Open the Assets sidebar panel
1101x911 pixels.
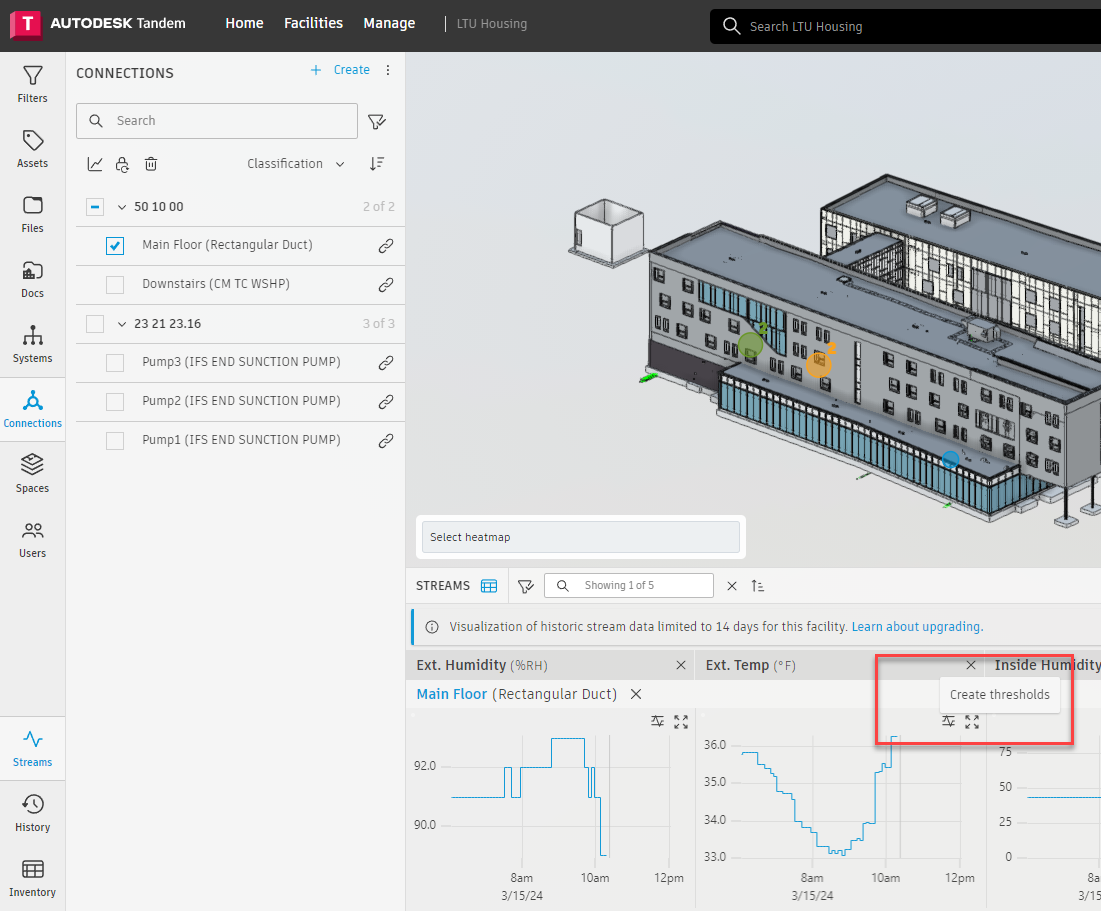(32, 150)
